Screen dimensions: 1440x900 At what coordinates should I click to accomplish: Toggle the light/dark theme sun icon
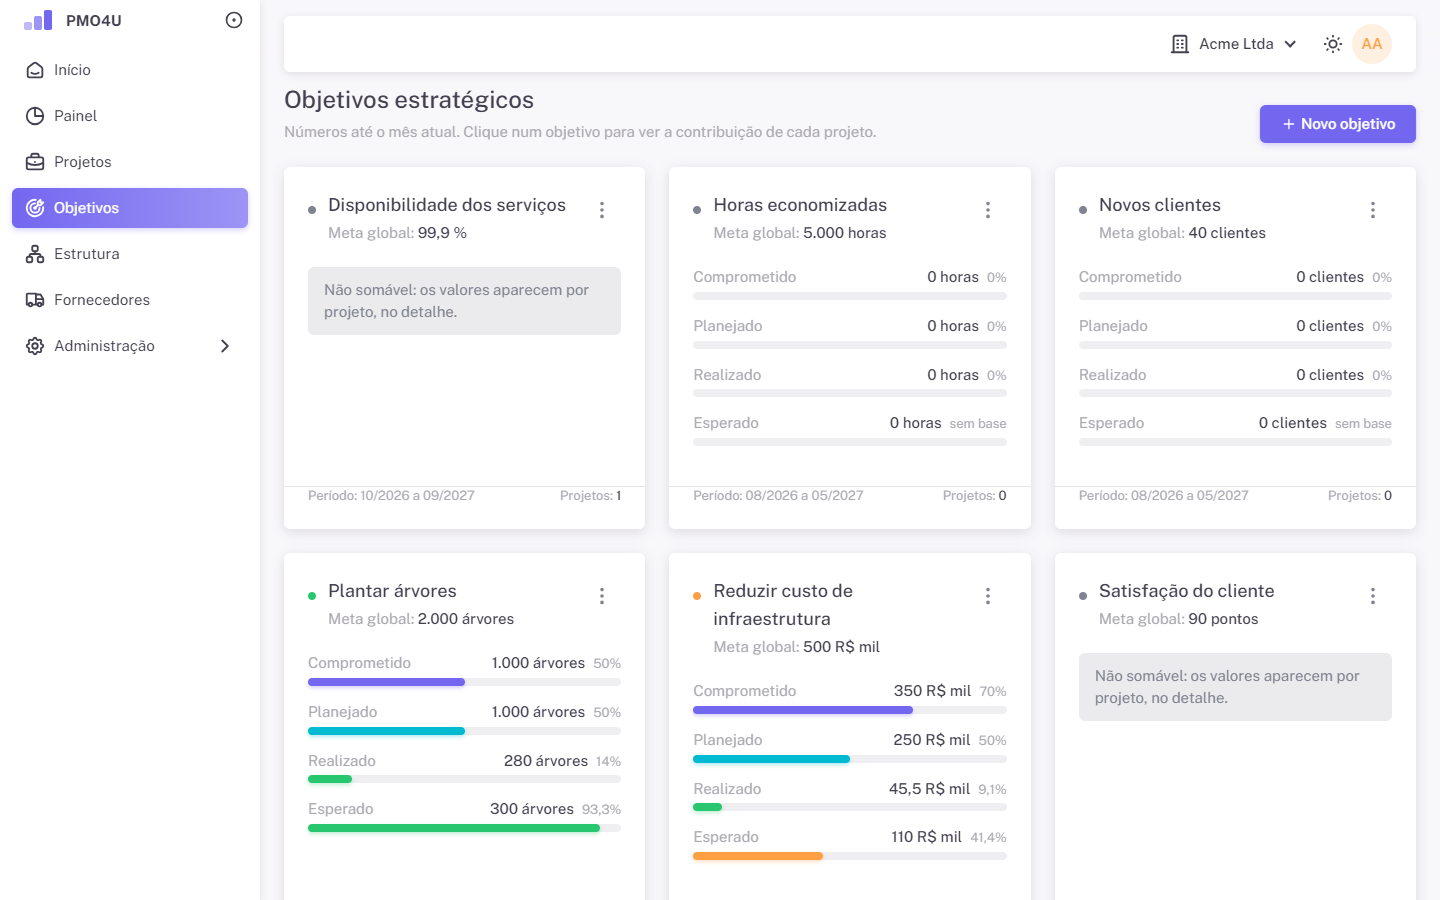pyautogui.click(x=1333, y=44)
